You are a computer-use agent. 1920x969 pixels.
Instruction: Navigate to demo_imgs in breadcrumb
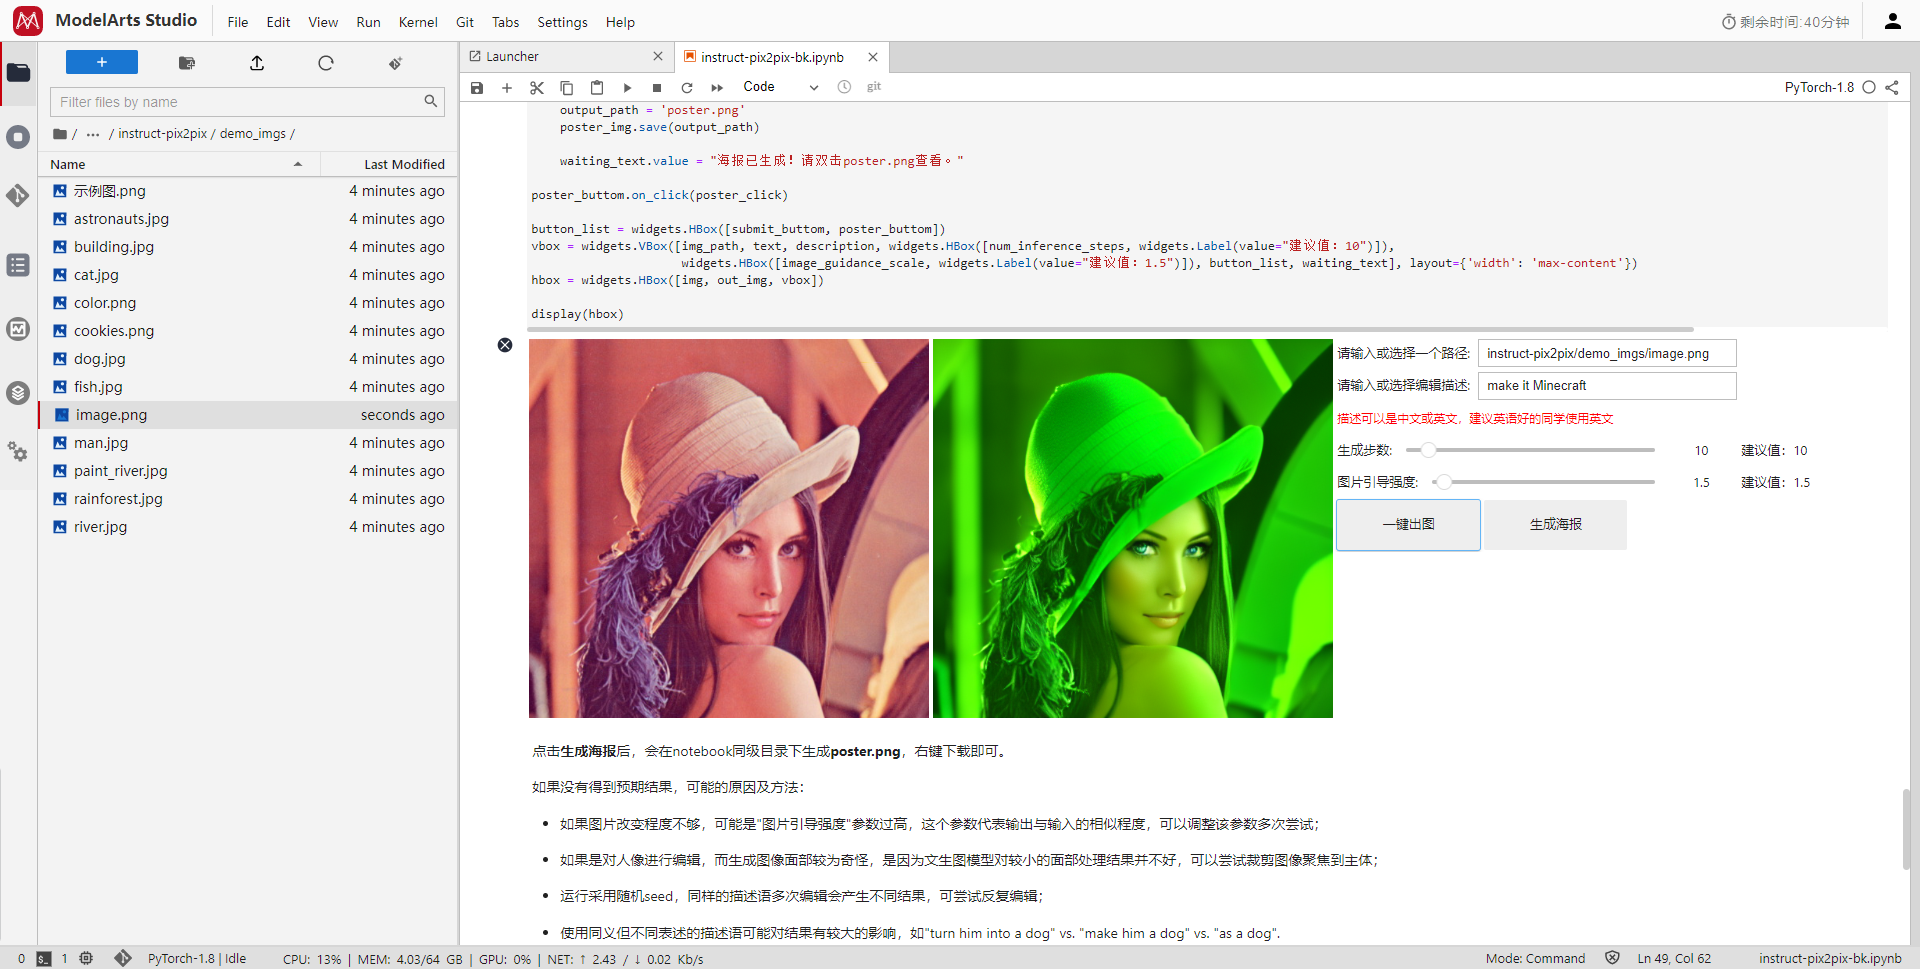click(253, 134)
